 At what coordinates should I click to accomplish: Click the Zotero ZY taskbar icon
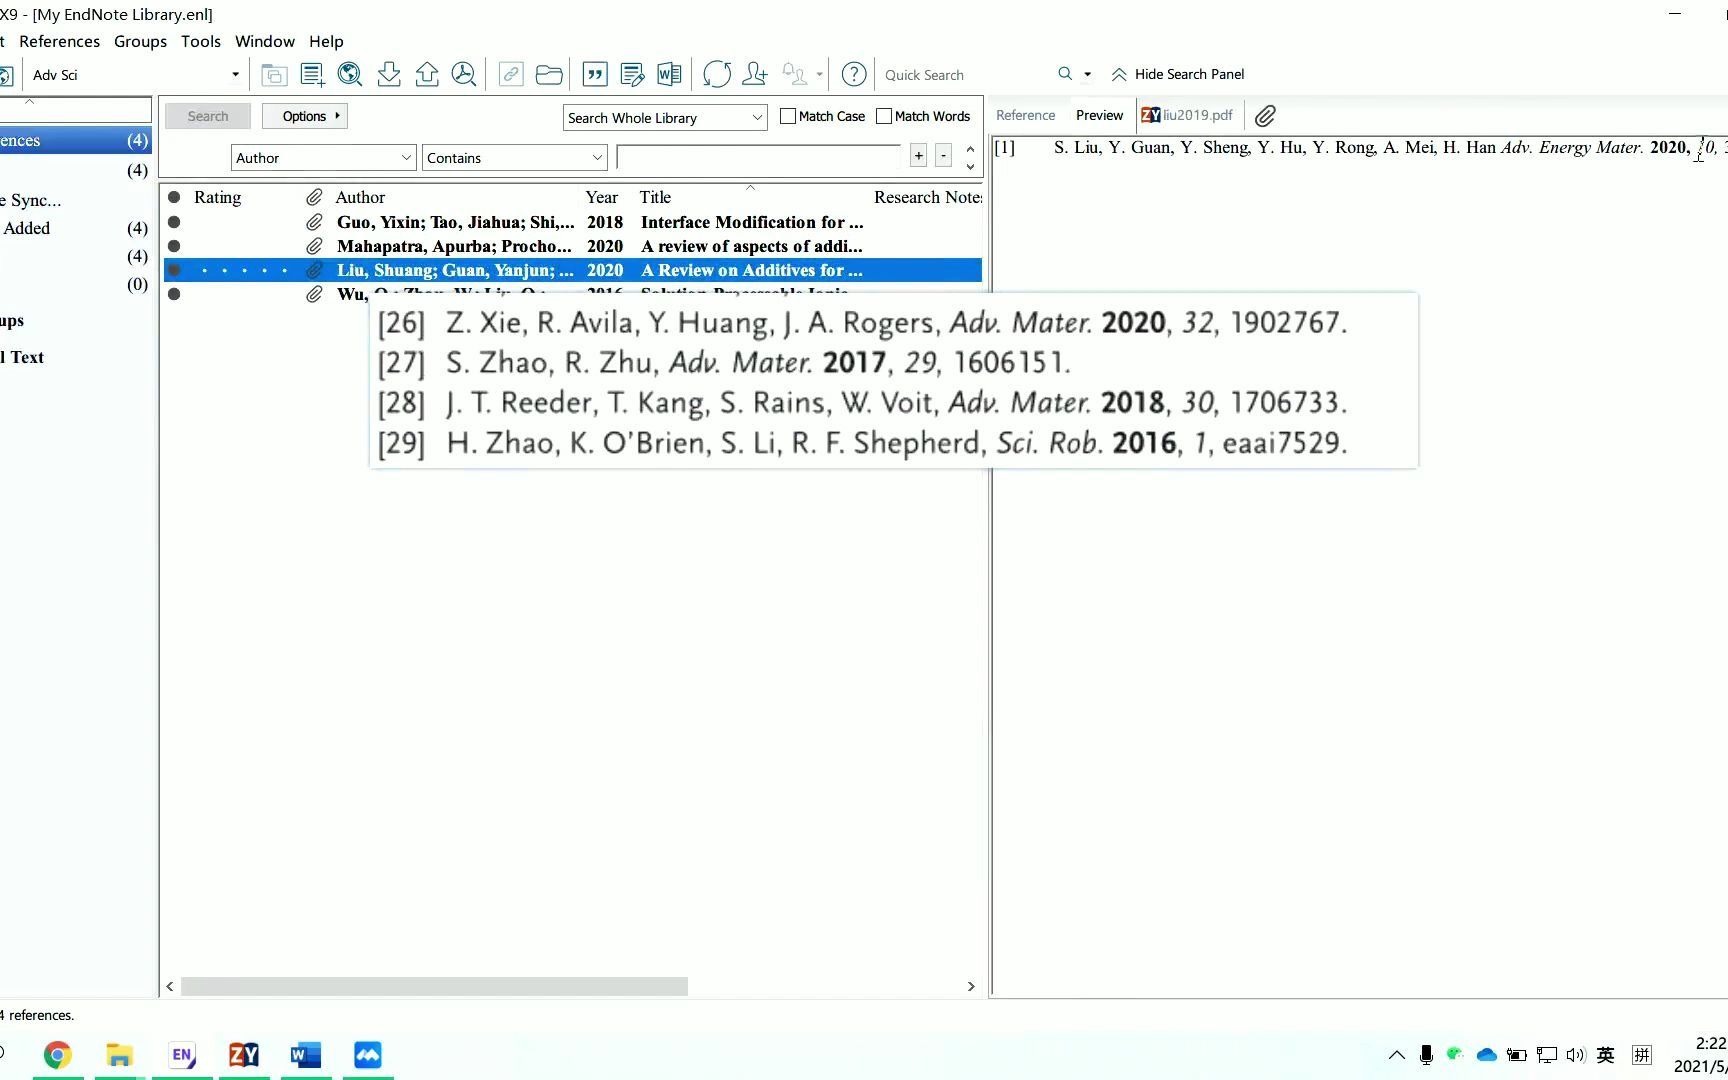click(244, 1055)
